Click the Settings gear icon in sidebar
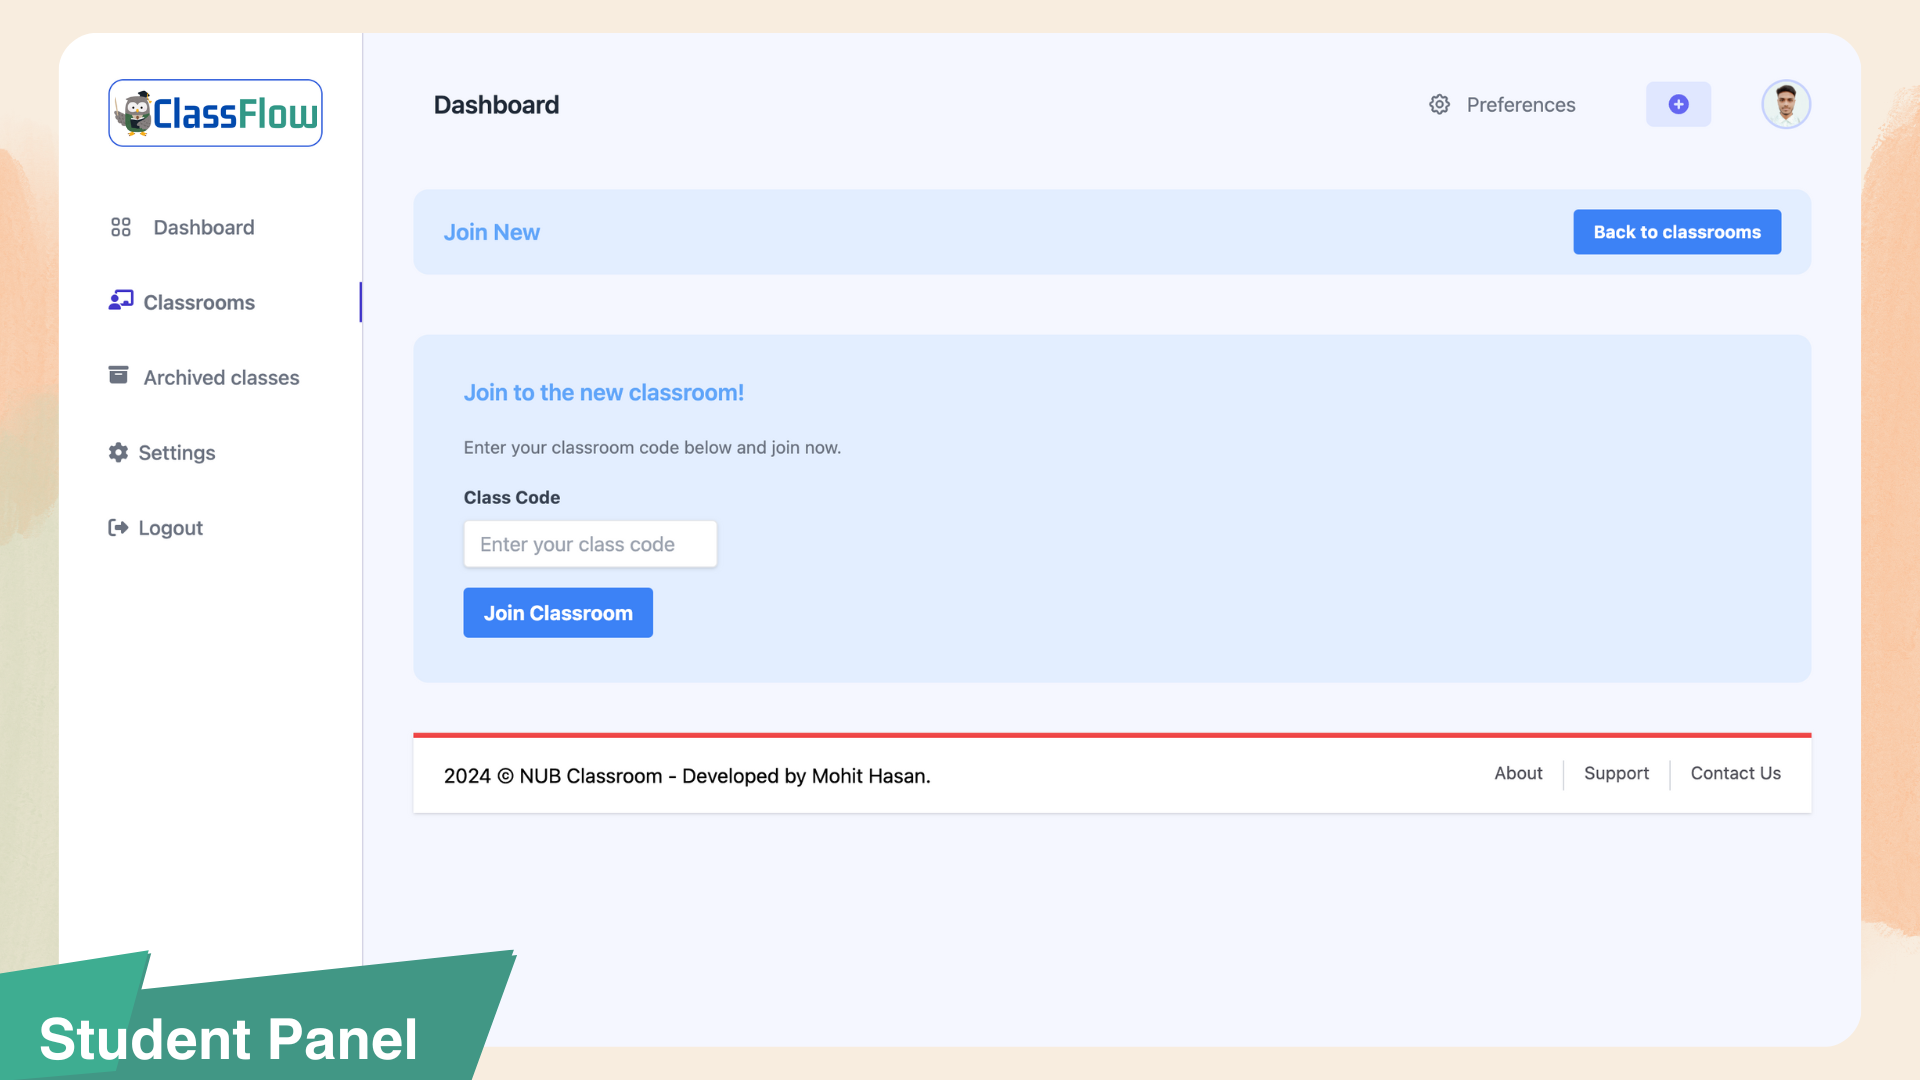 tap(118, 452)
